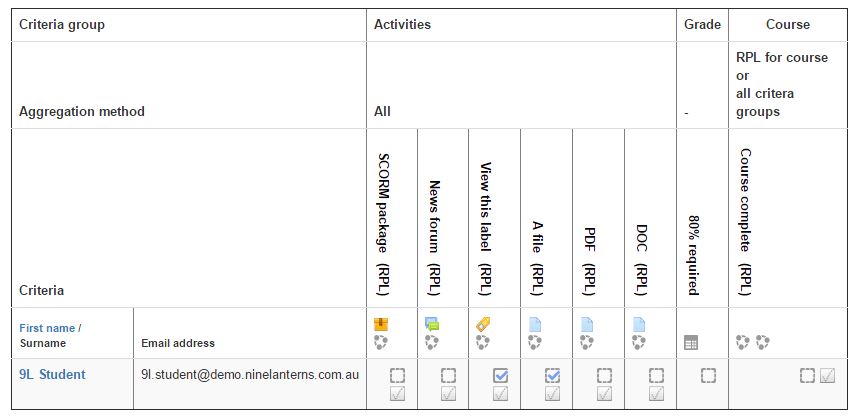Toggle RPL checkbox under the DOC column
Screen dimensions: 857x419
point(656,394)
